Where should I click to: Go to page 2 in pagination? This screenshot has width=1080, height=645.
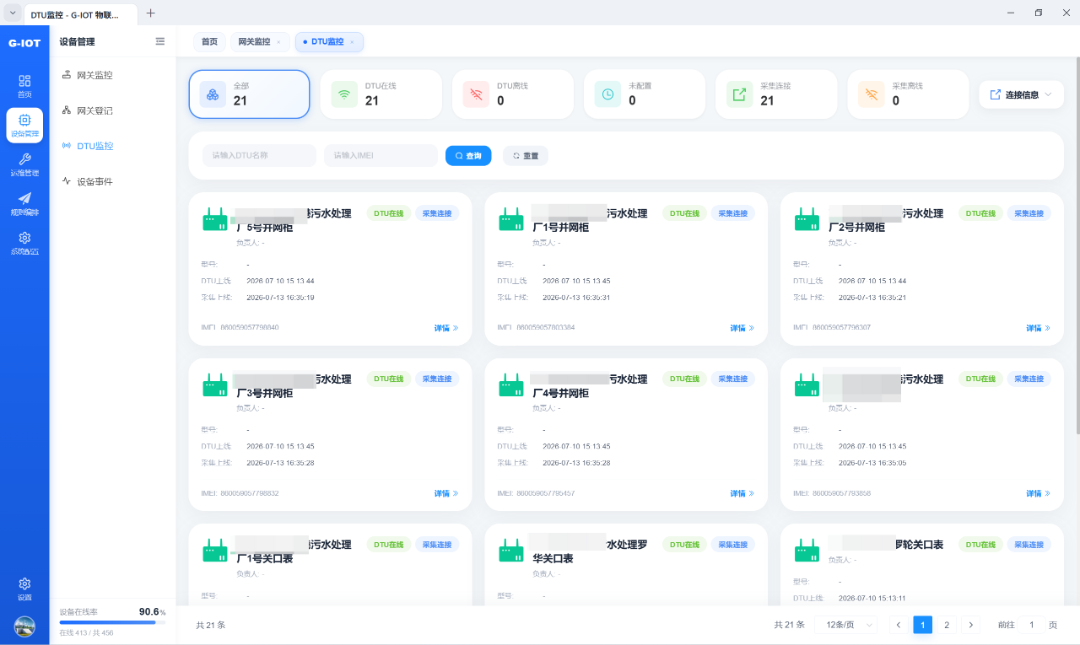pyautogui.click(x=946, y=624)
